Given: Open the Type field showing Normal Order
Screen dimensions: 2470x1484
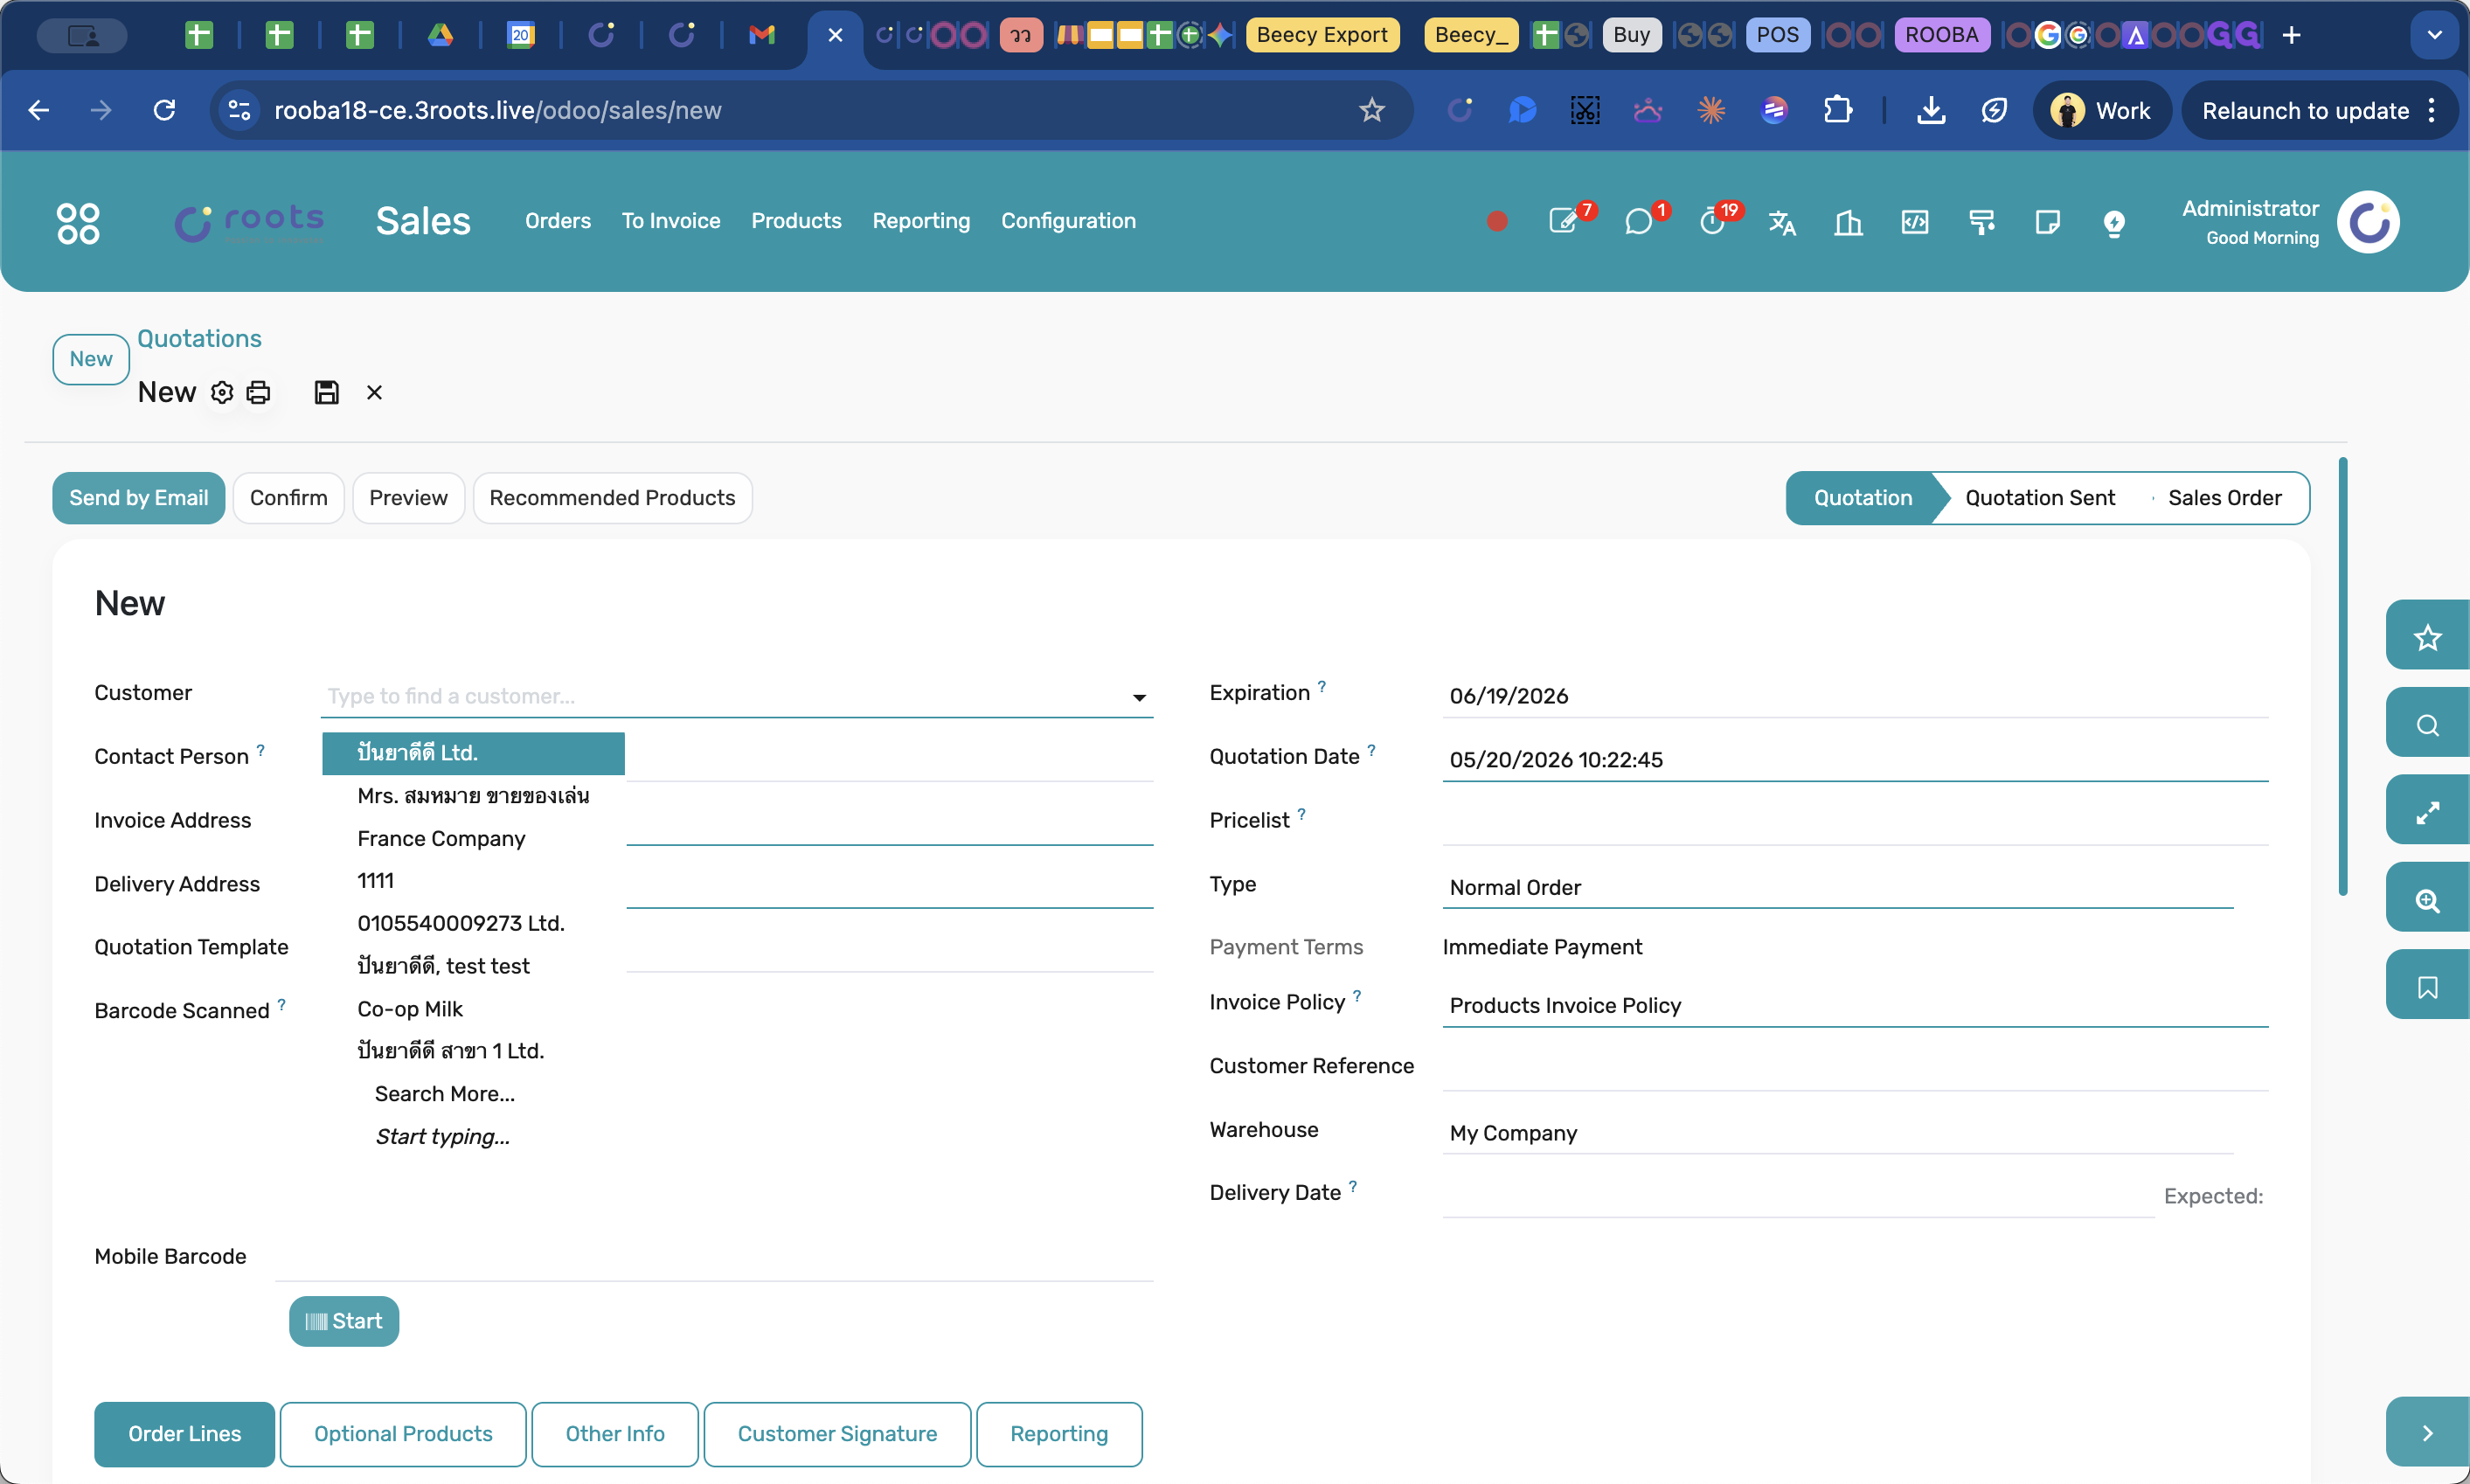Looking at the screenshot, I should [1837, 887].
